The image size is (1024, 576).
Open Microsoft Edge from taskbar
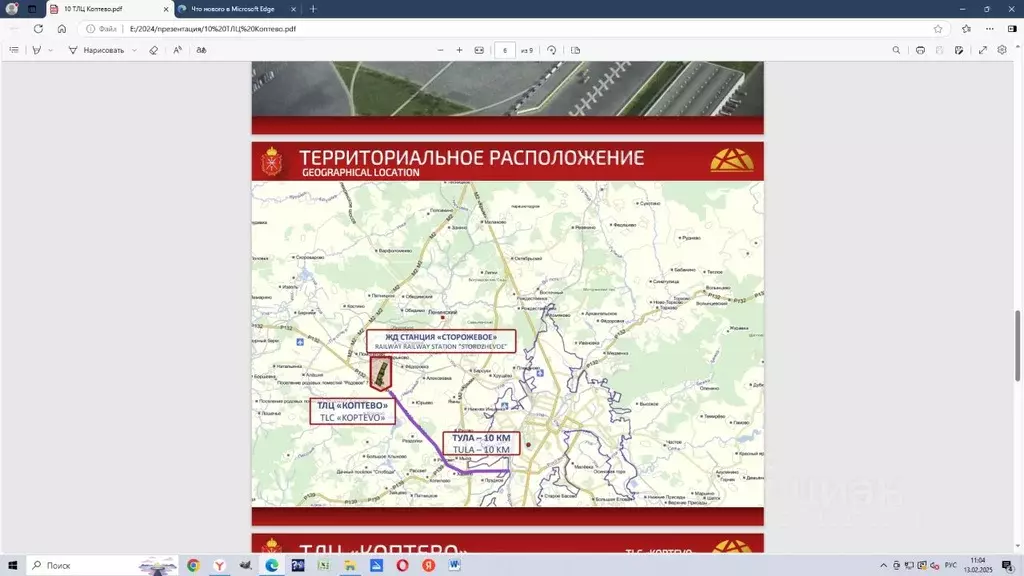(272, 566)
